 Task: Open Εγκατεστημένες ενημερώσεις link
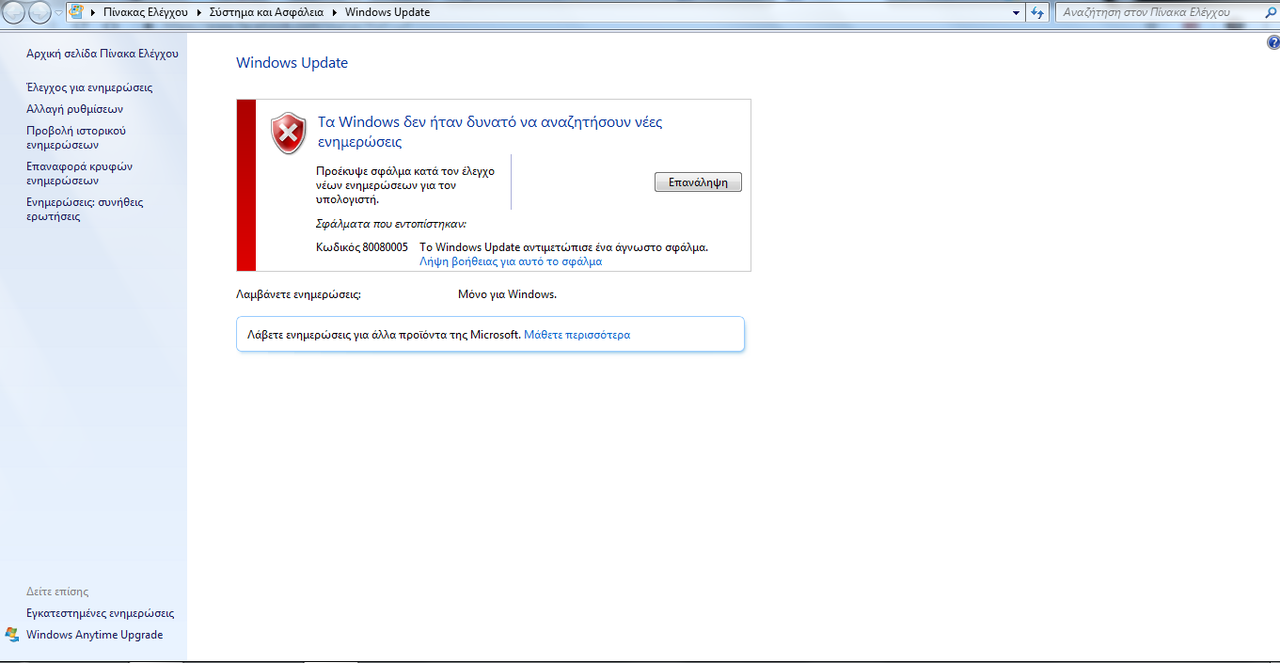pyautogui.click(x=100, y=614)
